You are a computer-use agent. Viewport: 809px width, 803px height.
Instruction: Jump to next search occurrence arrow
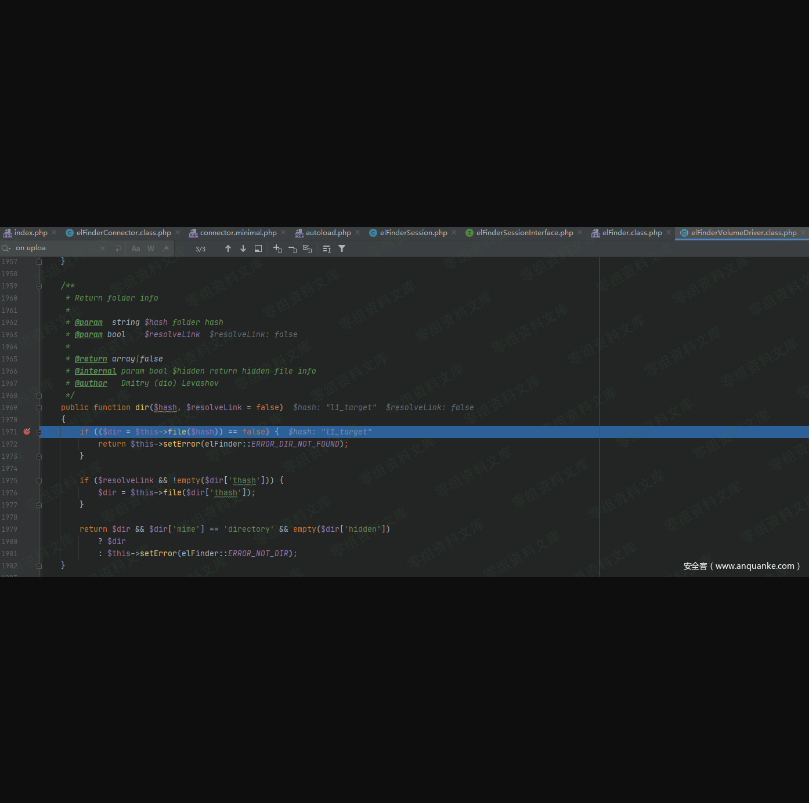pyautogui.click(x=243, y=248)
